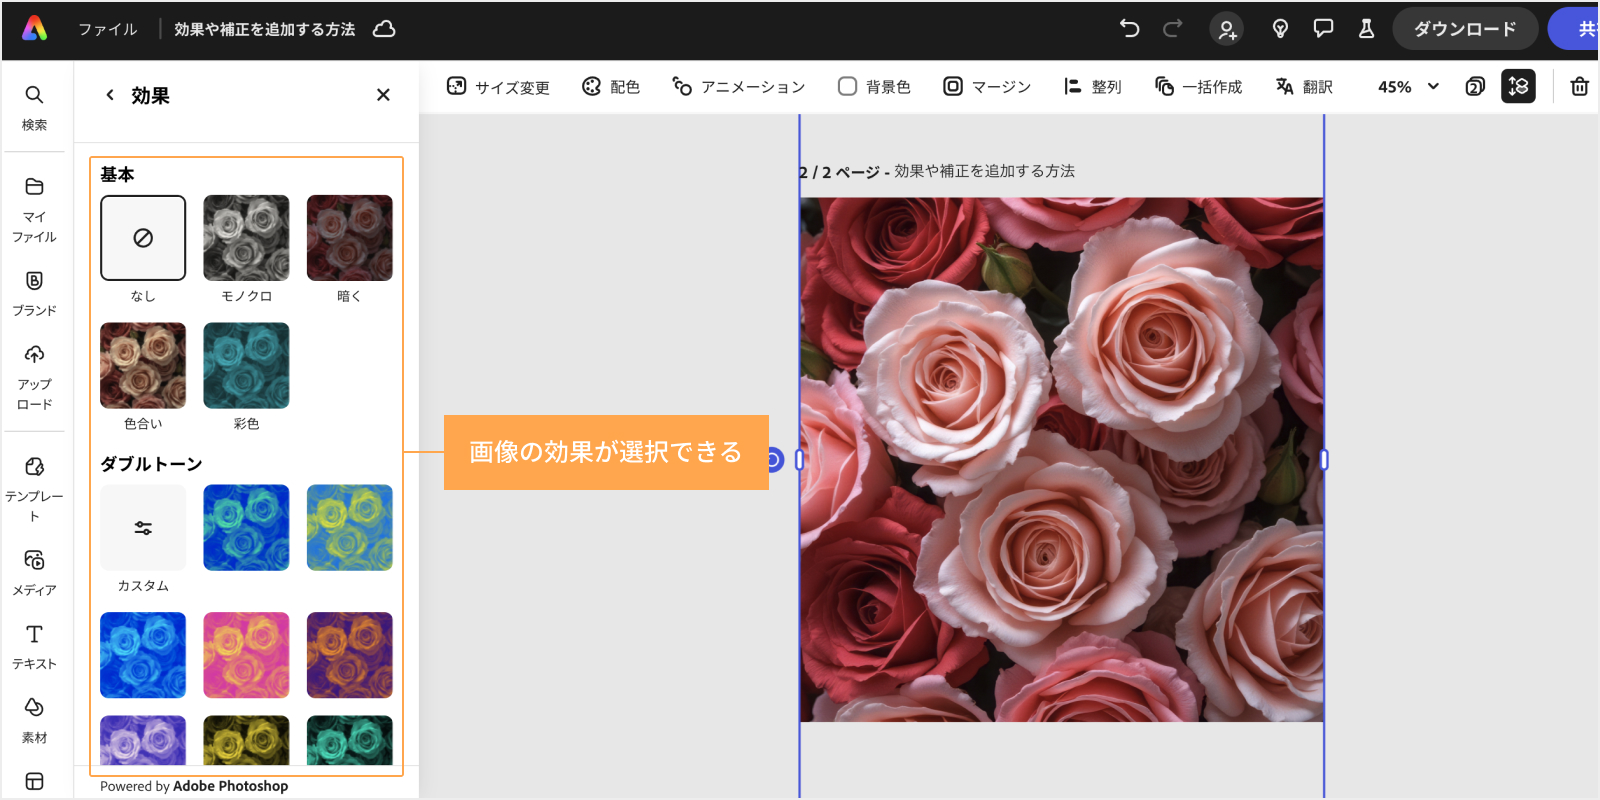Open 検索 in the left sidebar
The width and height of the screenshot is (1600, 800).
coord(35,108)
